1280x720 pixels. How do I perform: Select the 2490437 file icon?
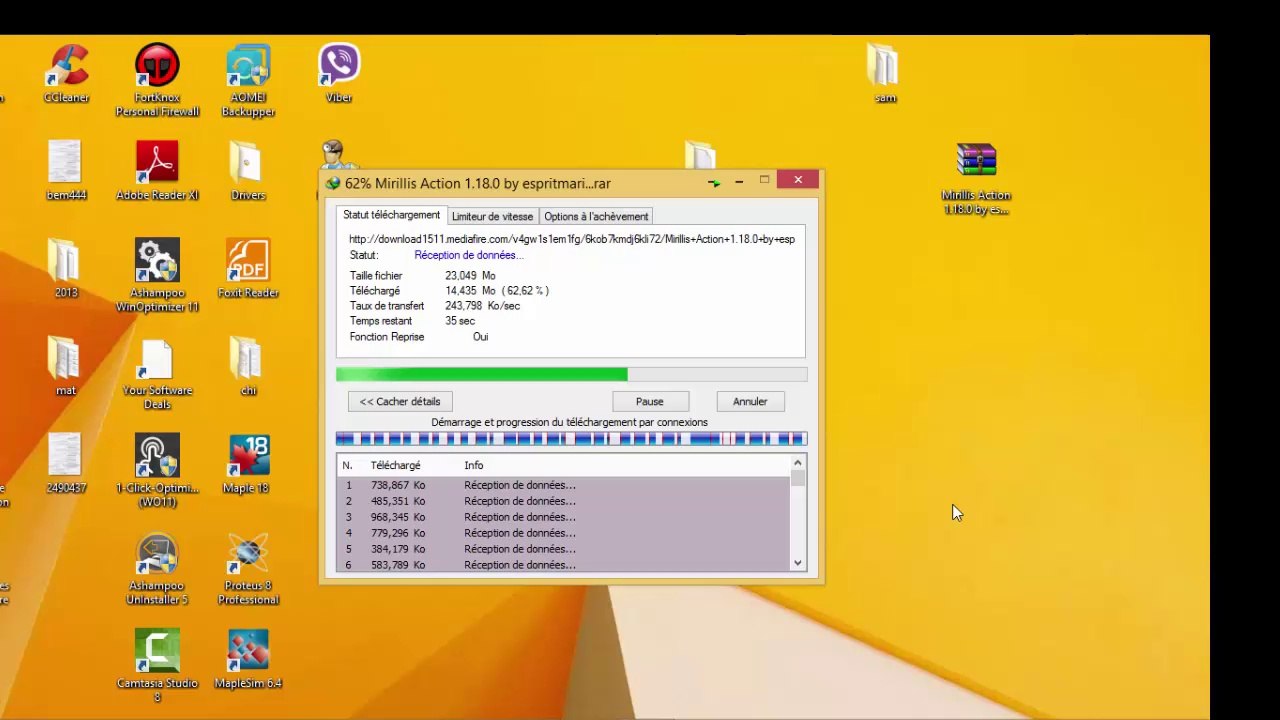(66, 463)
